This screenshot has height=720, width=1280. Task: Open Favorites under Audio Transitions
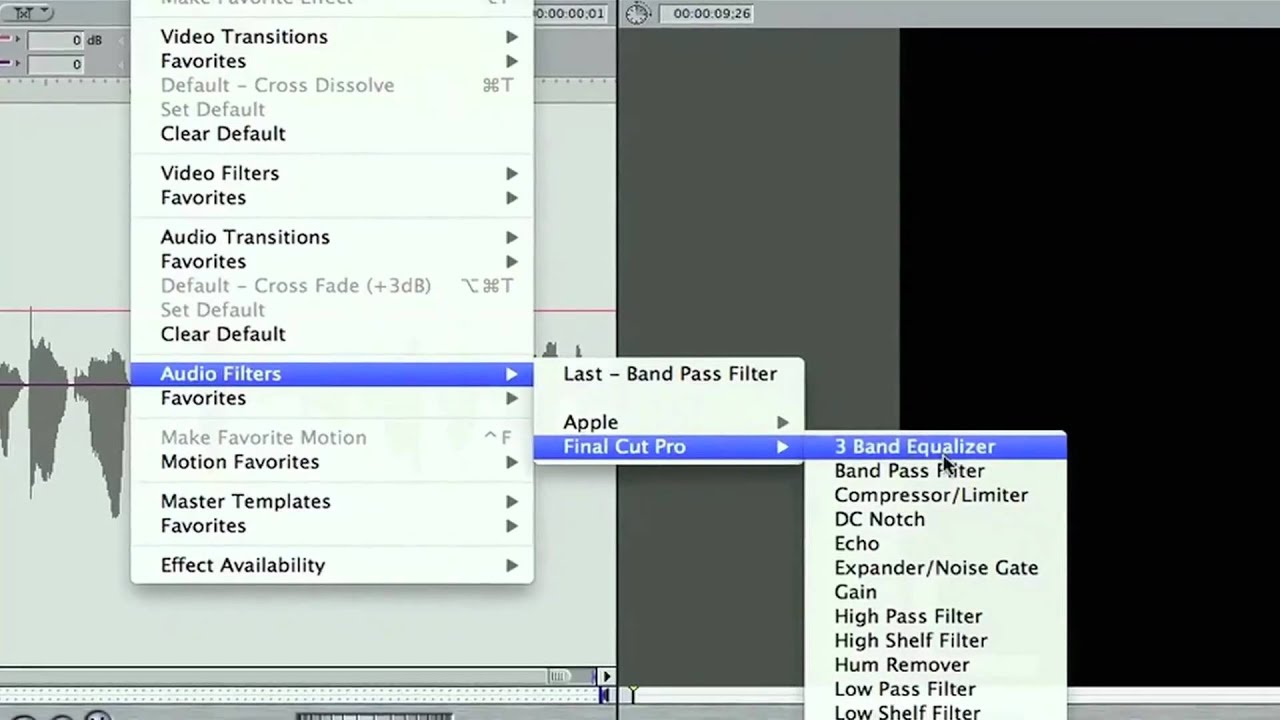tap(332, 262)
